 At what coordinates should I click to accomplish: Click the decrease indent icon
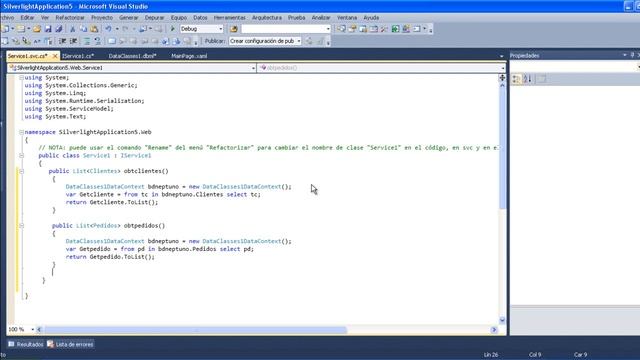(62, 41)
